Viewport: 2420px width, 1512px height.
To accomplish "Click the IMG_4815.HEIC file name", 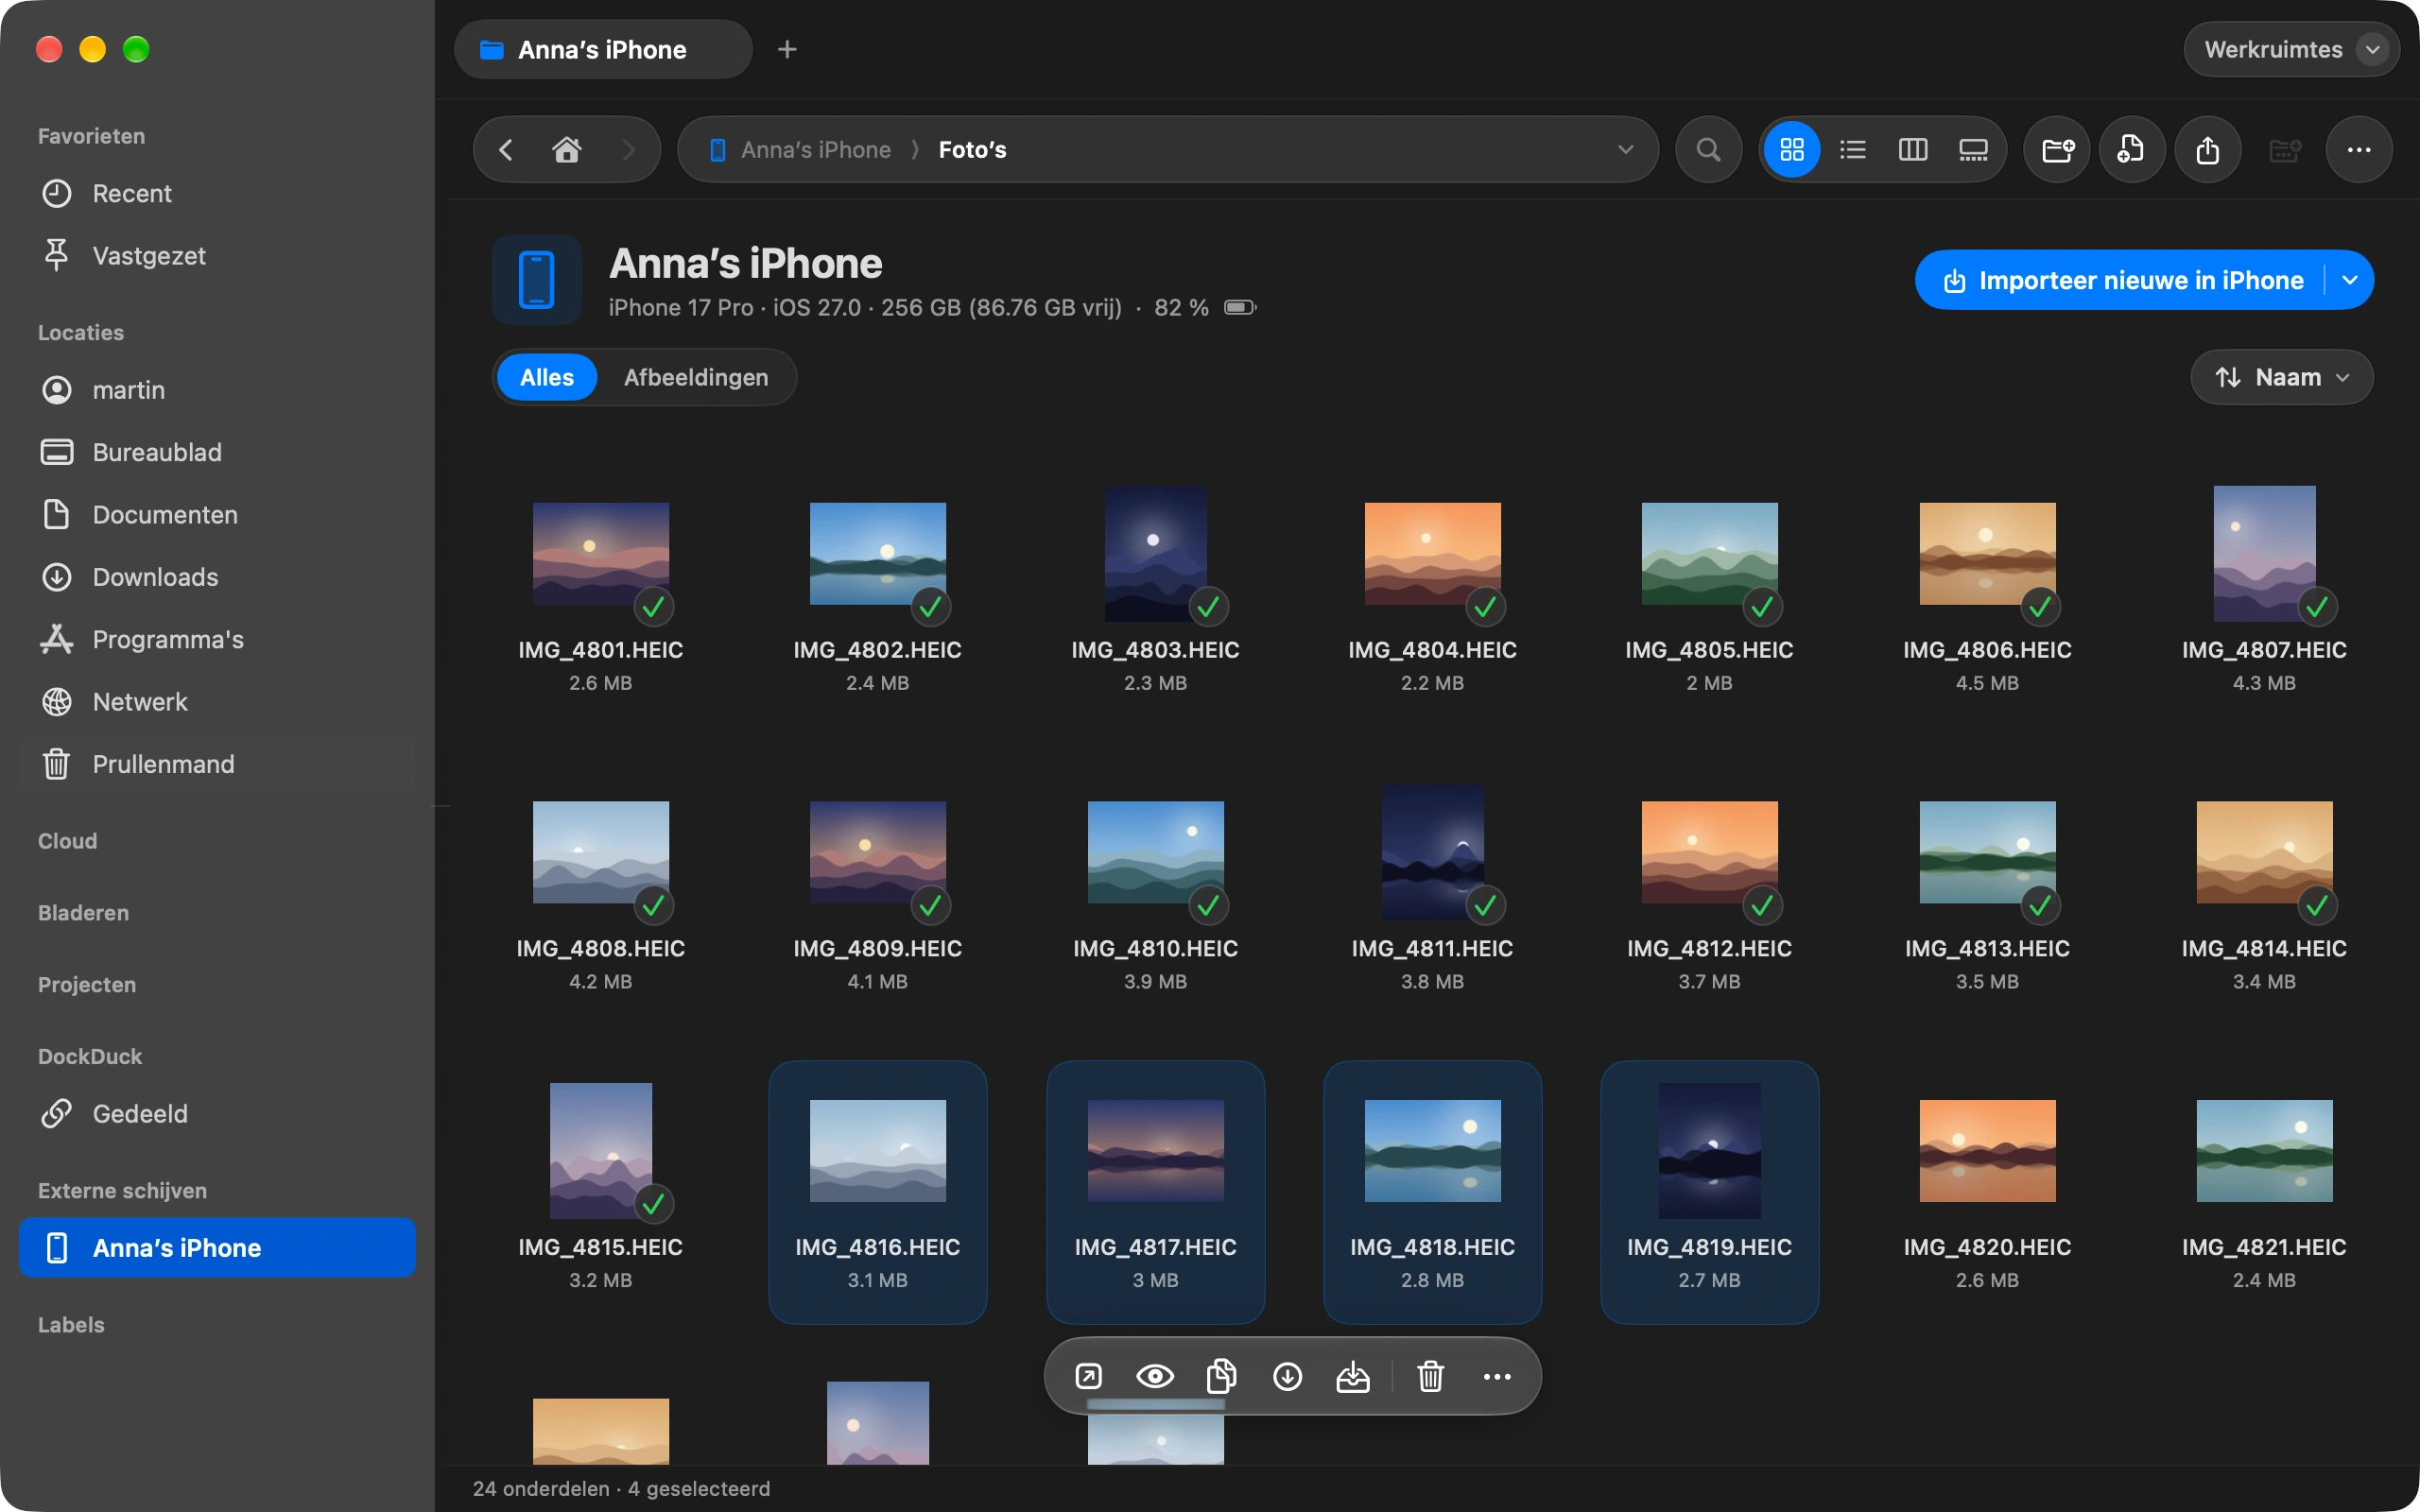I will pos(600,1247).
